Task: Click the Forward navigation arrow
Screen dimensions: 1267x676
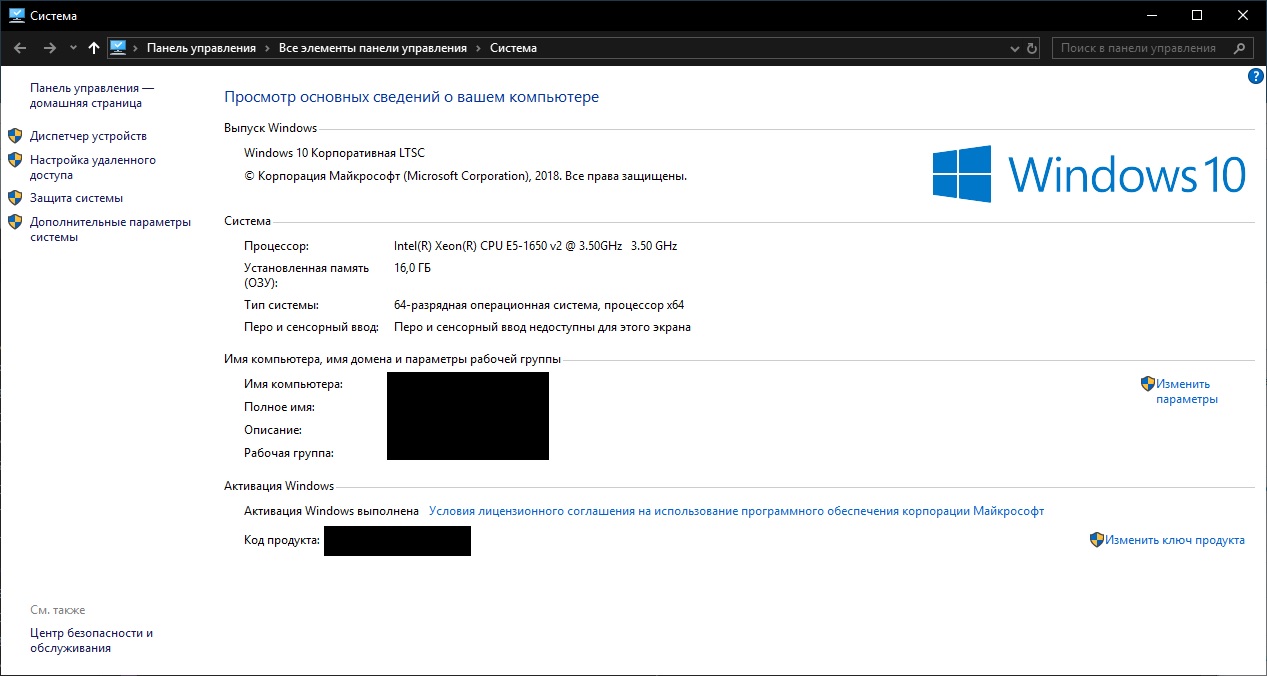Action: pyautogui.click(x=49, y=48)
